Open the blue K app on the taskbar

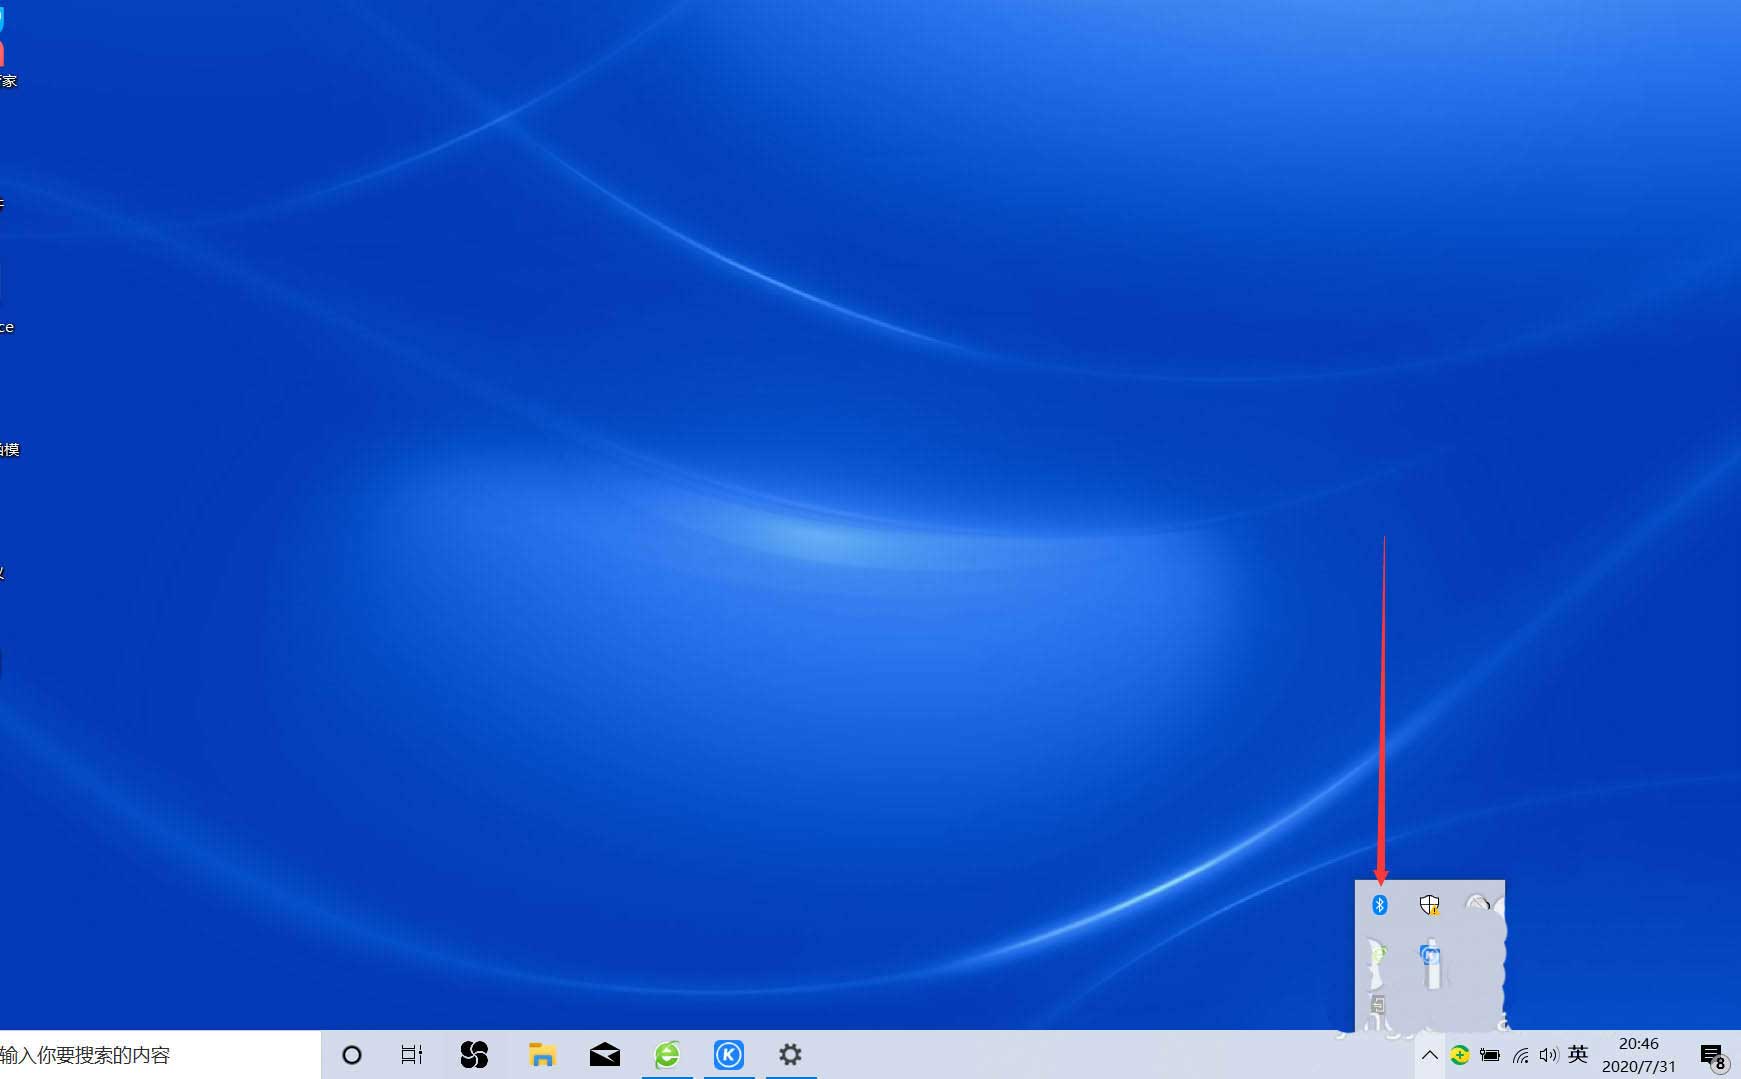click(x=729, y=1055)
